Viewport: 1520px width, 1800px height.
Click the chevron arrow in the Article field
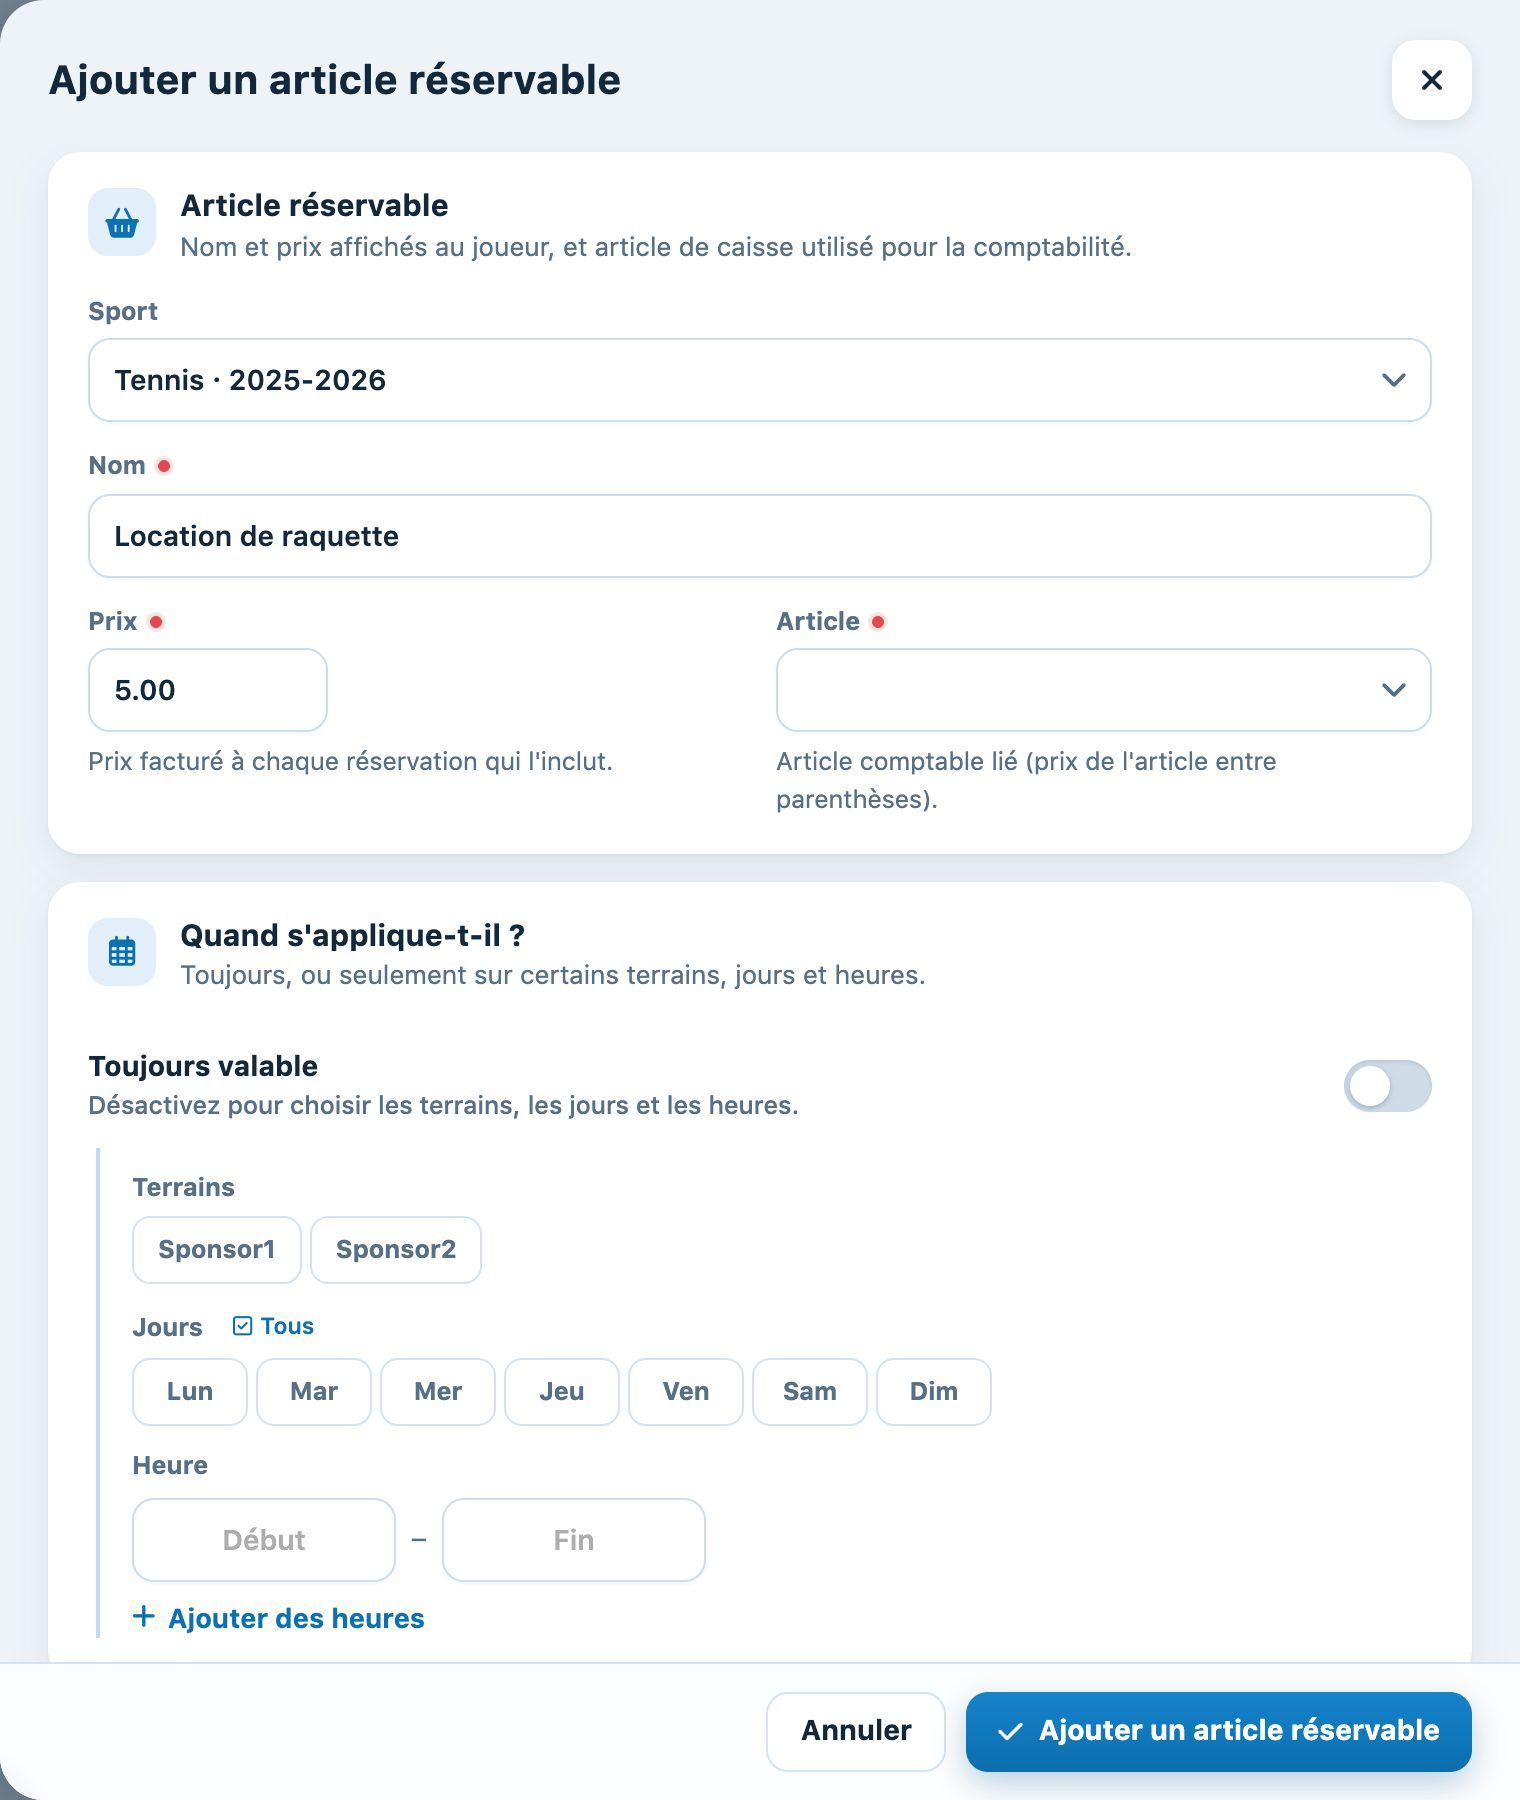click(1393, 690)
